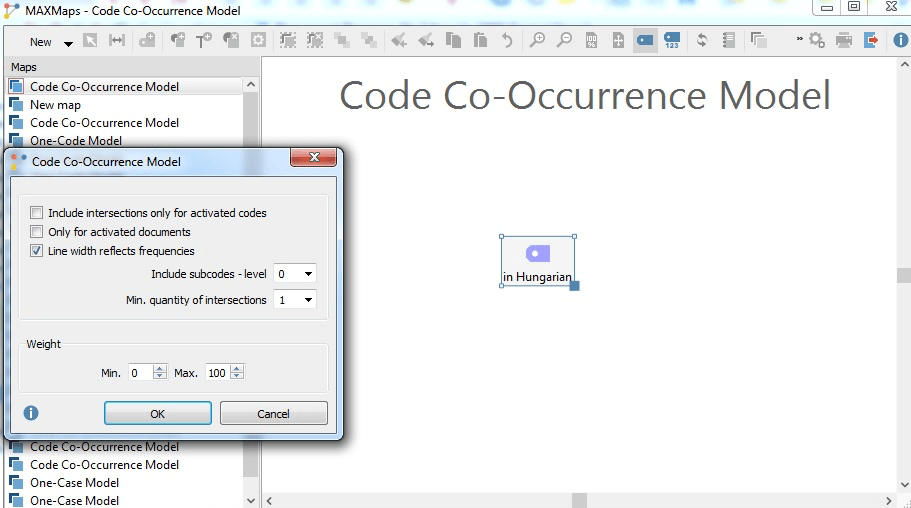Open MAXMaps settings gears icon
The image size is (911, 508).
click(x=817, y=41)
